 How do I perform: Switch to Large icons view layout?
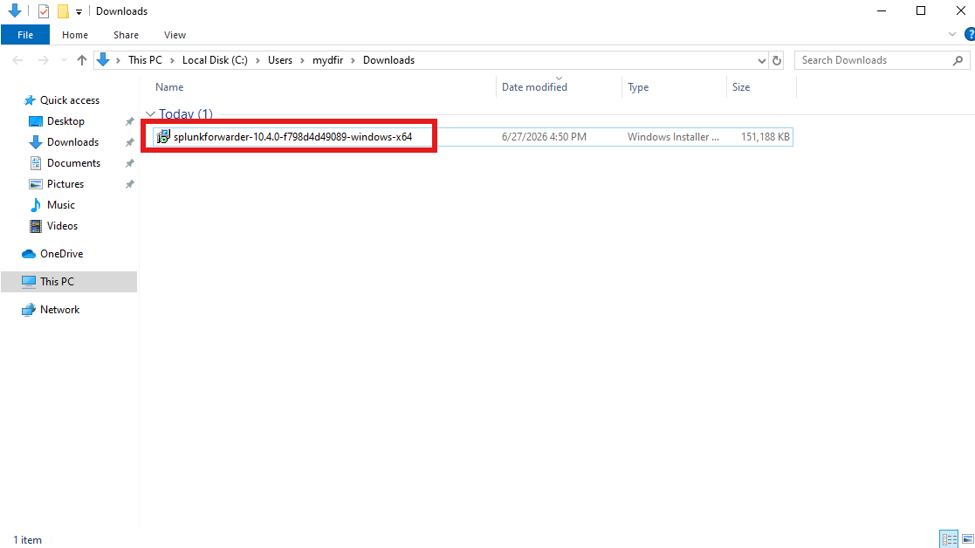point(968,539)
